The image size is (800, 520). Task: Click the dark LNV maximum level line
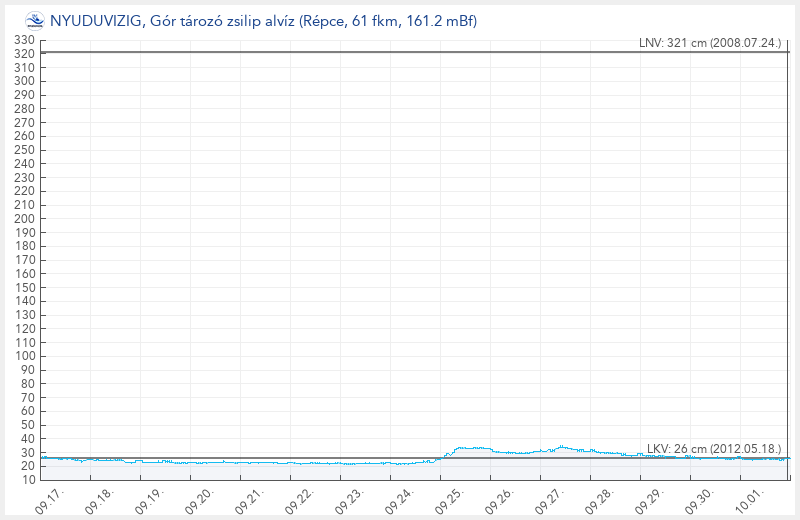[400, 52]
